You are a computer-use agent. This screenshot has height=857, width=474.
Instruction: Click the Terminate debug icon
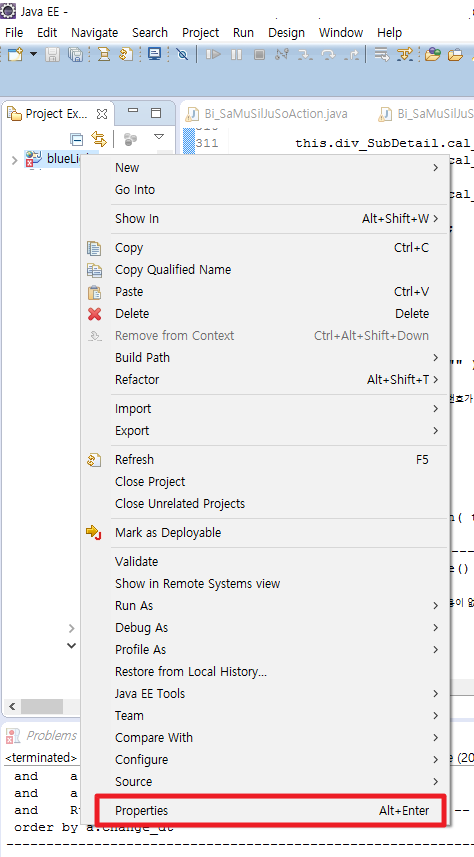259,54
